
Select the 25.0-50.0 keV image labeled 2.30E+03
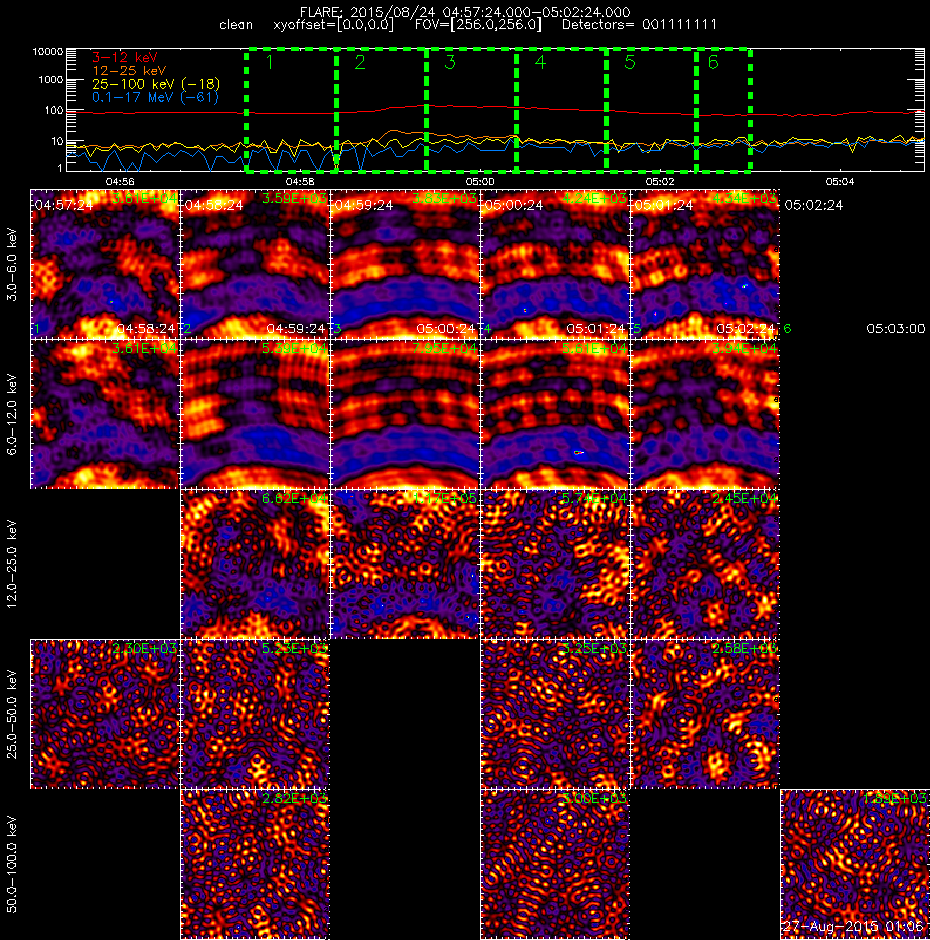tap(105, 713)
